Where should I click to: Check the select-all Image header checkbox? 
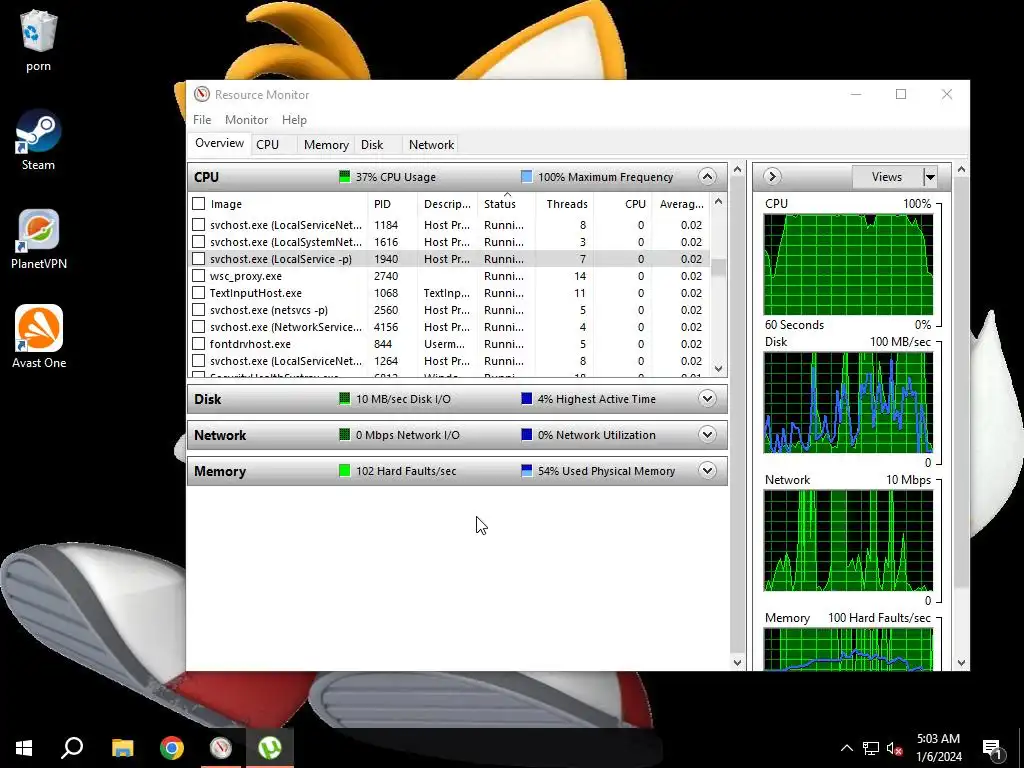(199, 204)
